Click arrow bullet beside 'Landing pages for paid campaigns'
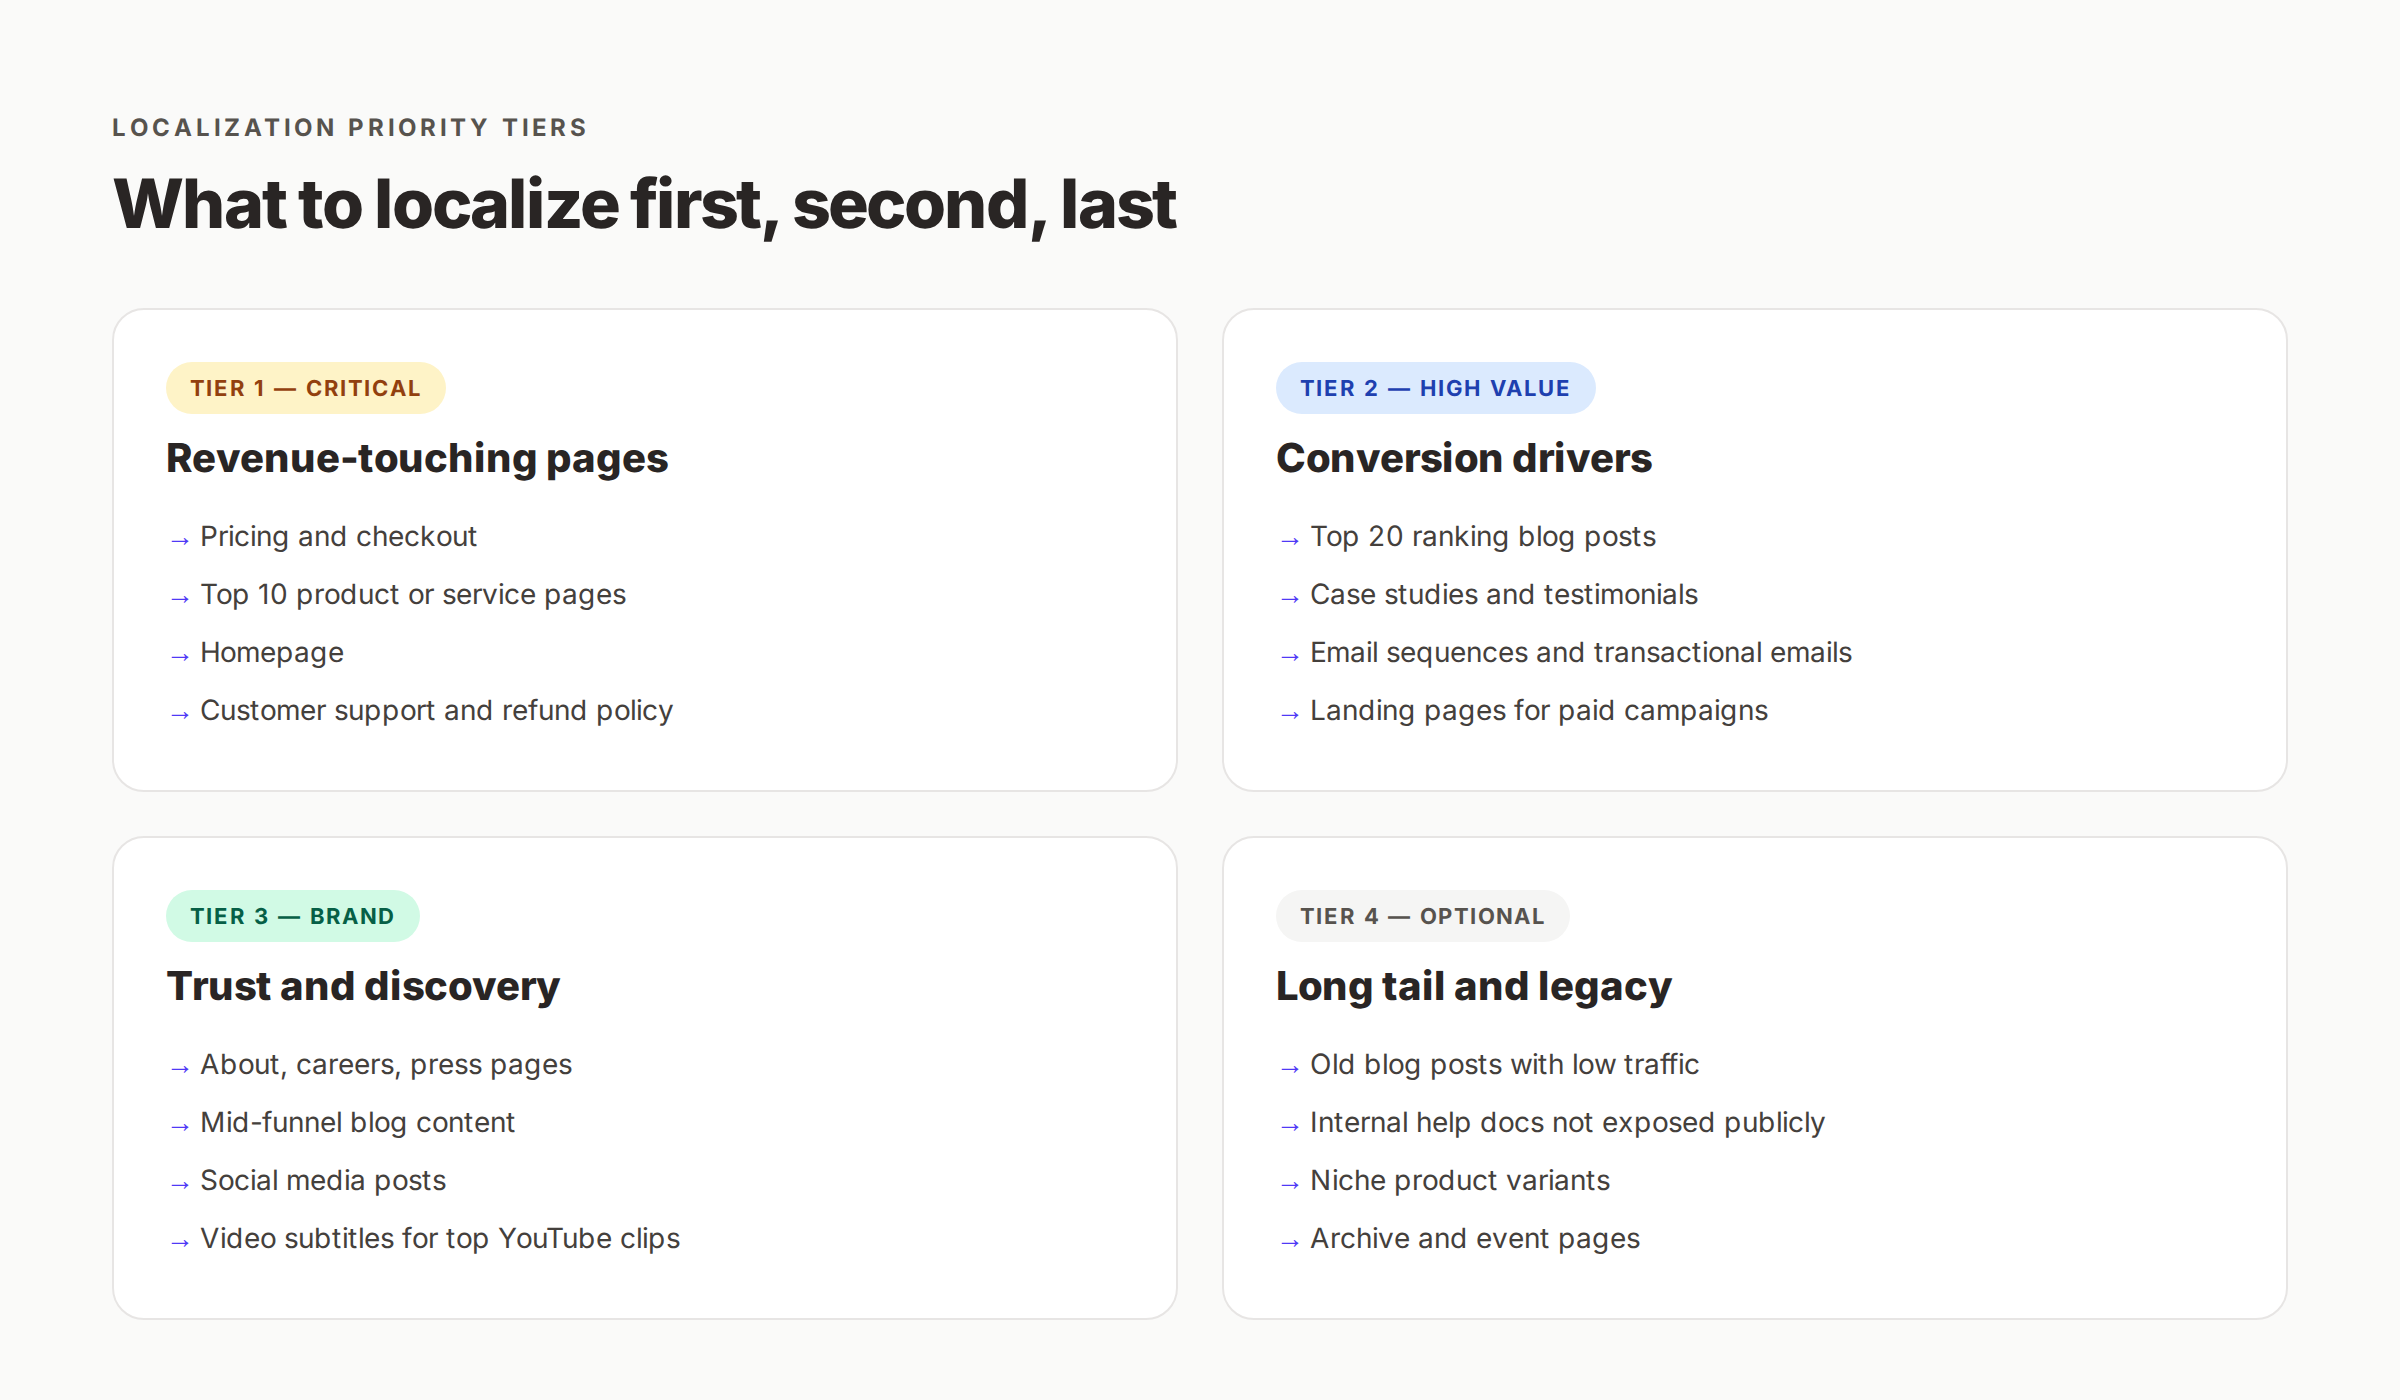This screenshot has width=2400, height=1400. click(x=1290, y=715)
